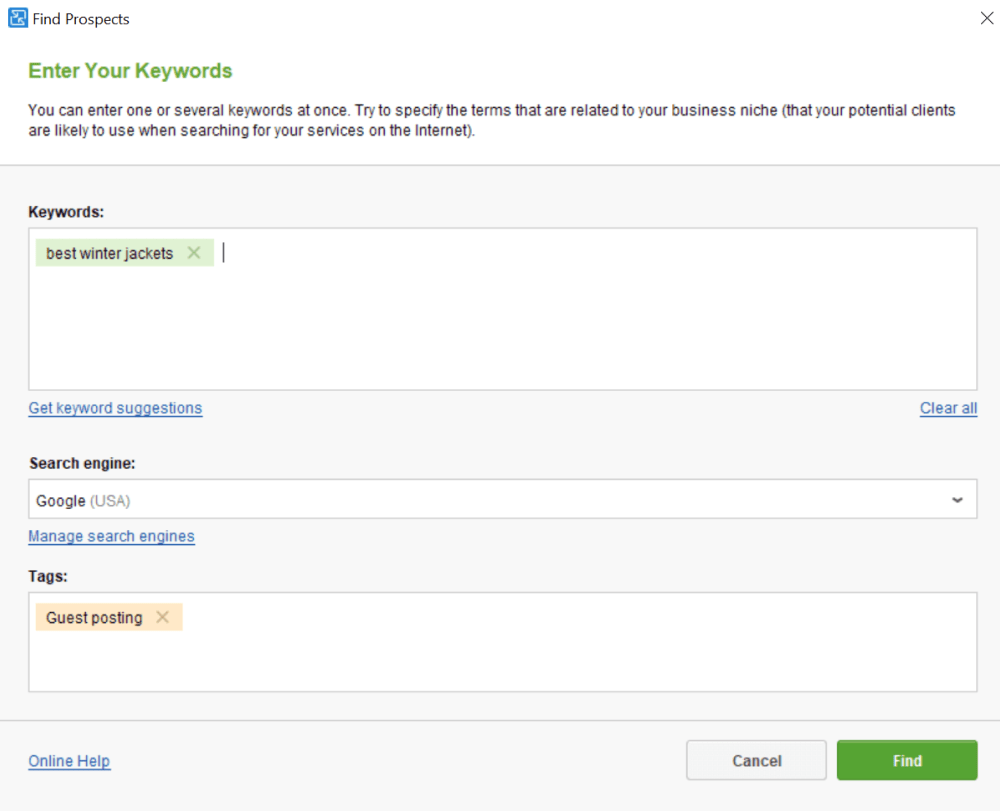Open the Search engine dropdown
The height and width of the screenshot is (811, 1000).
point(503,499)
